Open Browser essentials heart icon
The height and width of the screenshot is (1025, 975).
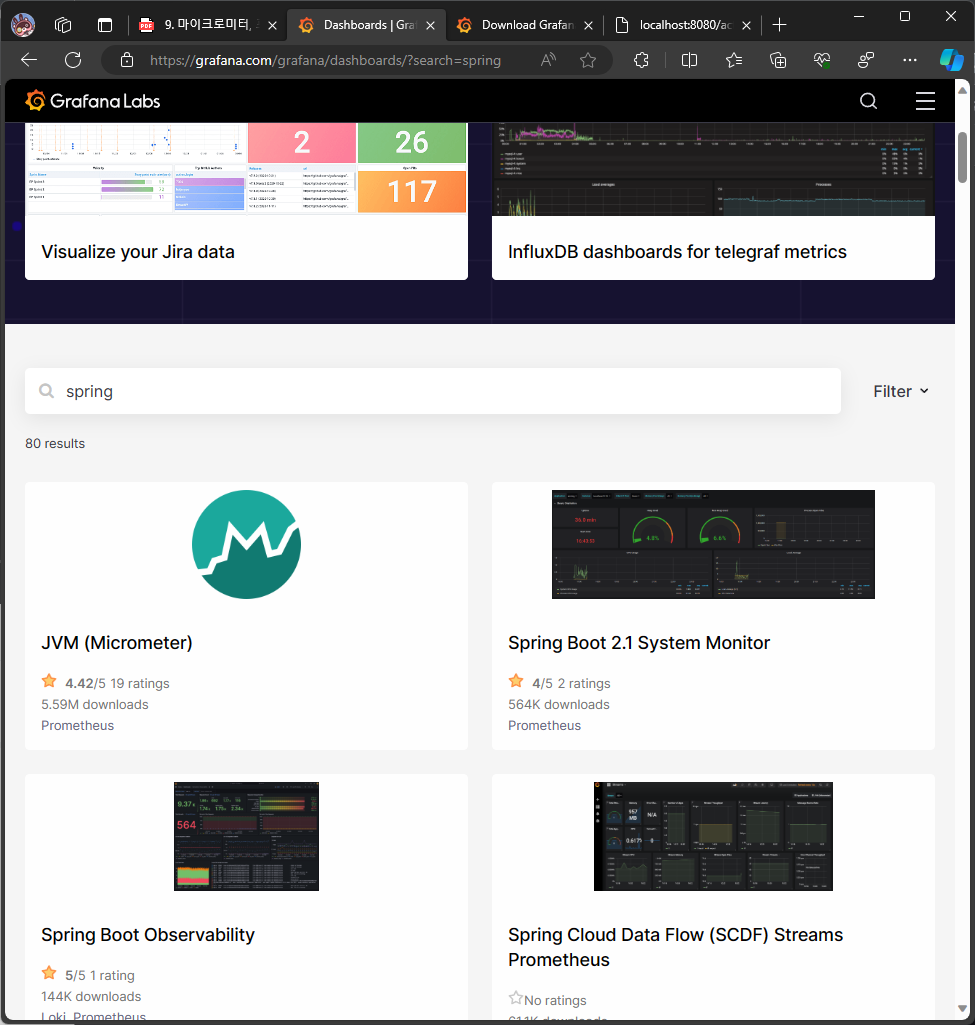click(x=822, y=60)
